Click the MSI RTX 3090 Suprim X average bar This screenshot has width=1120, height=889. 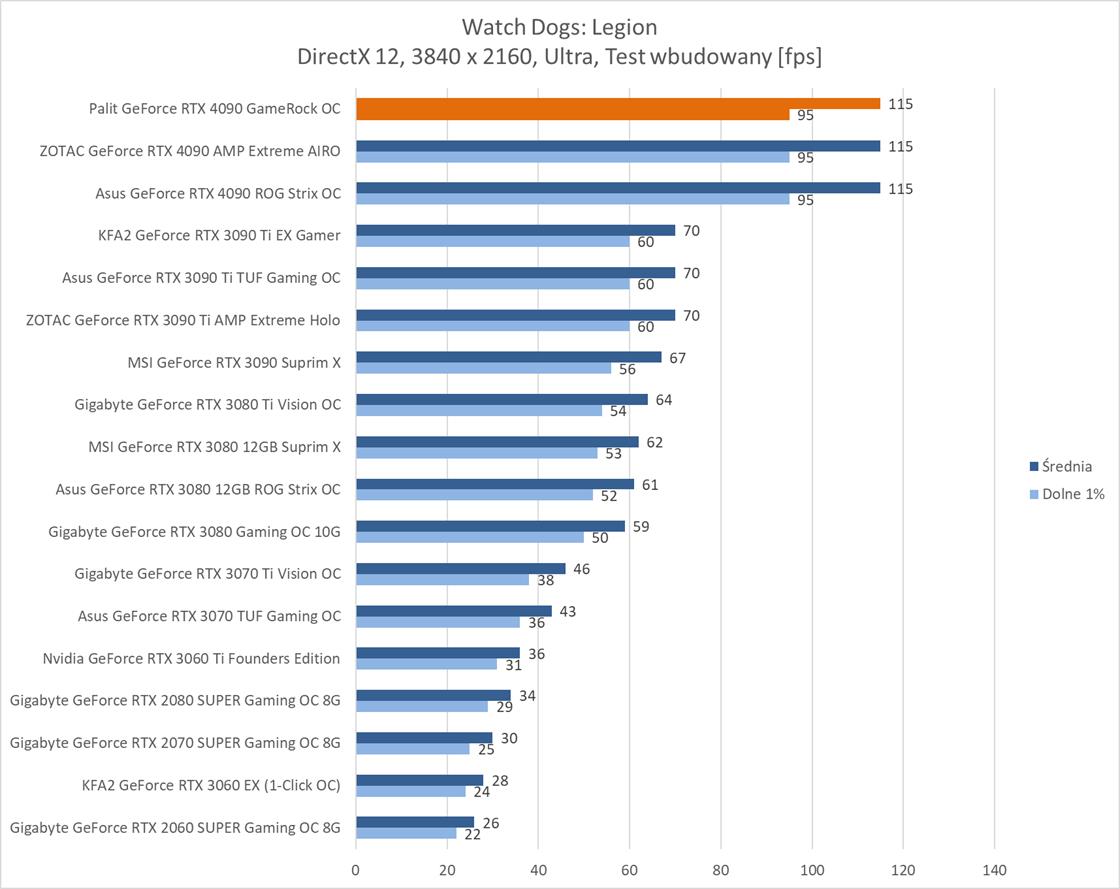pyautogui.click(x=509, y=357)
